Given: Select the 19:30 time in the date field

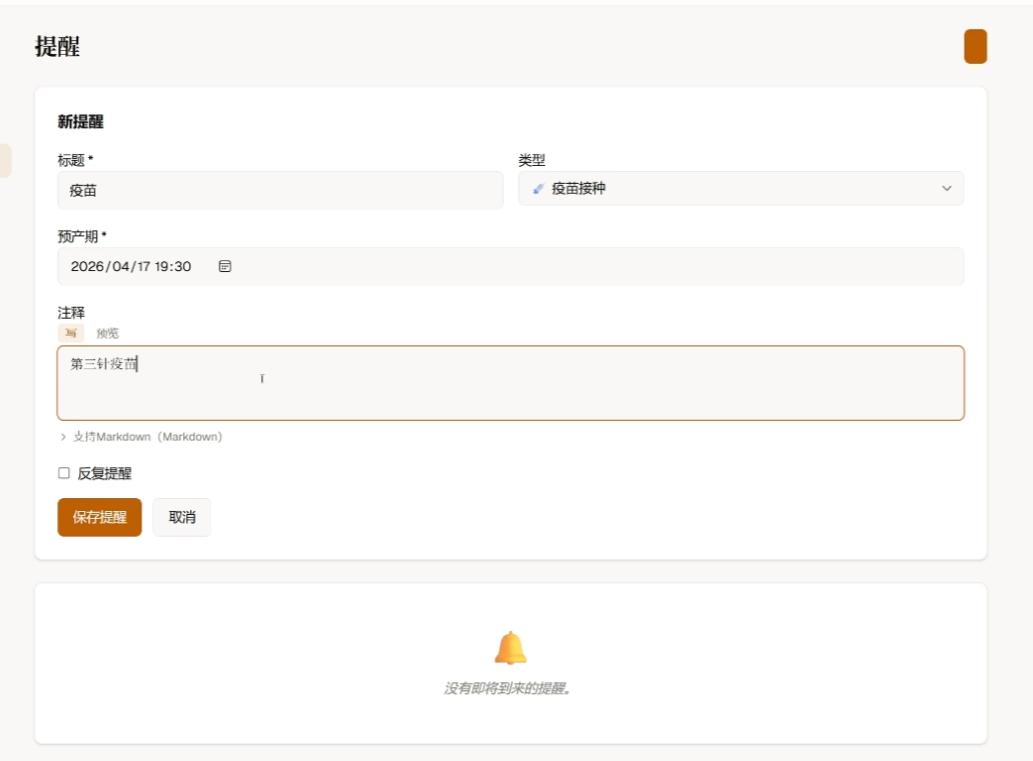Looking at the screenshot, I should point(172,267).
